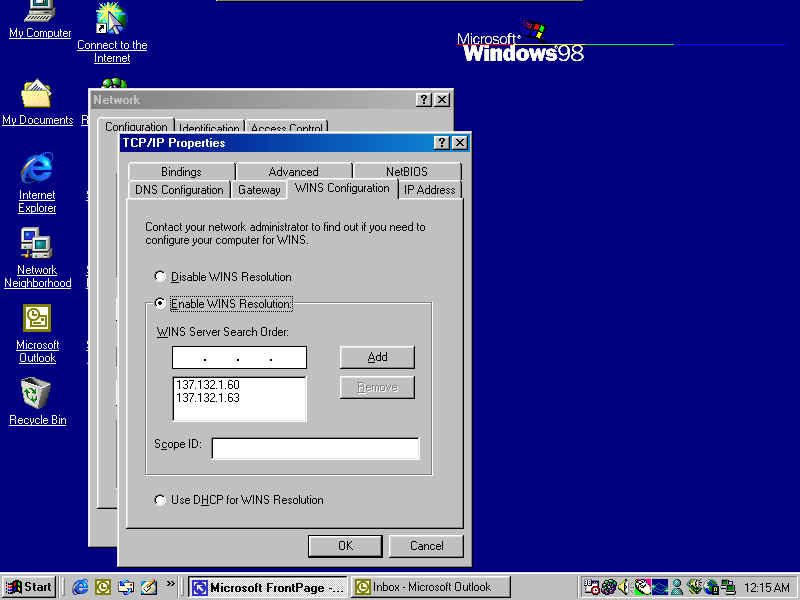
Task: Switch to the Advanced tab
Action: click(293, 171)
